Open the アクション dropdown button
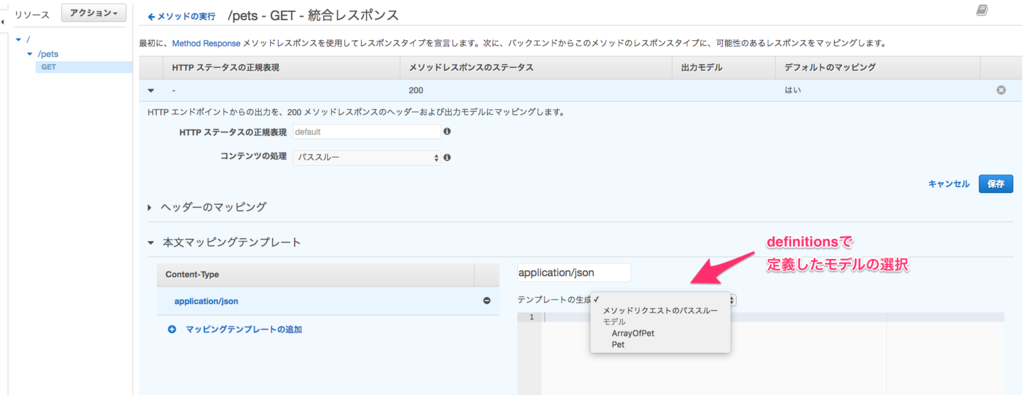Viewport: 1024px width, 395px height. pyautogui.click(x=93, y=13)
